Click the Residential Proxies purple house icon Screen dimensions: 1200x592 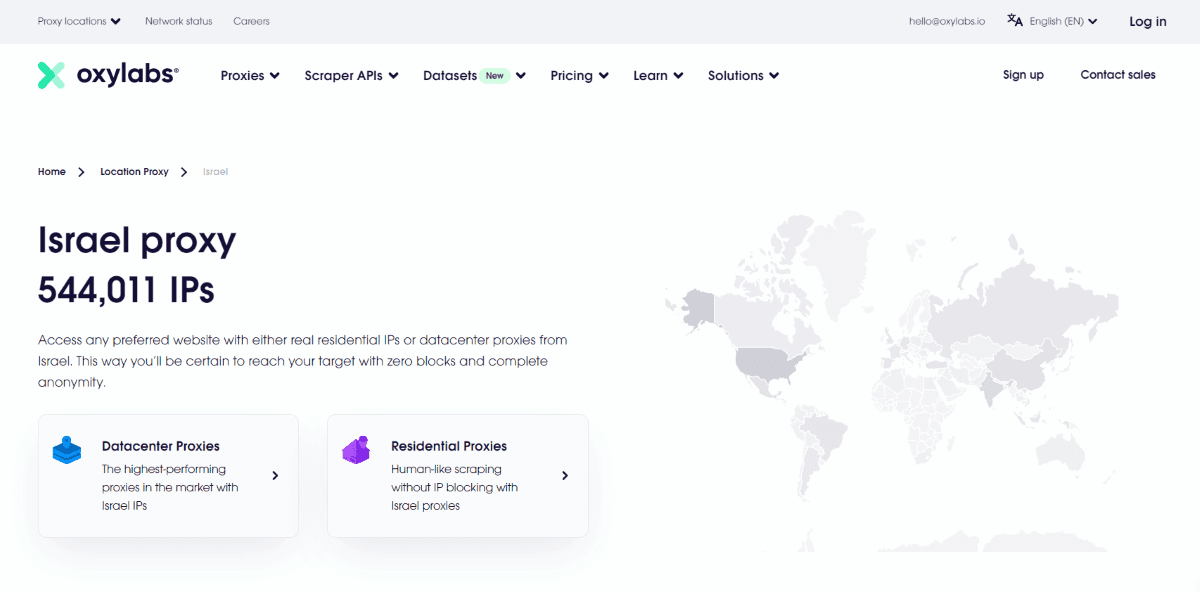point(356,449)
